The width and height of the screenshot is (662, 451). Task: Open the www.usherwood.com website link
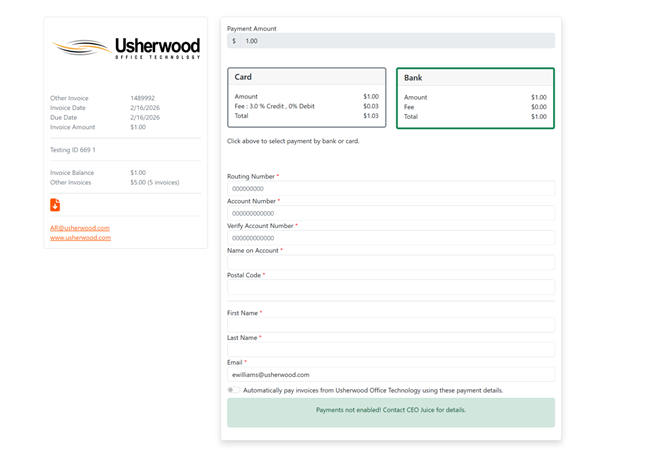(x=81, y=238)
